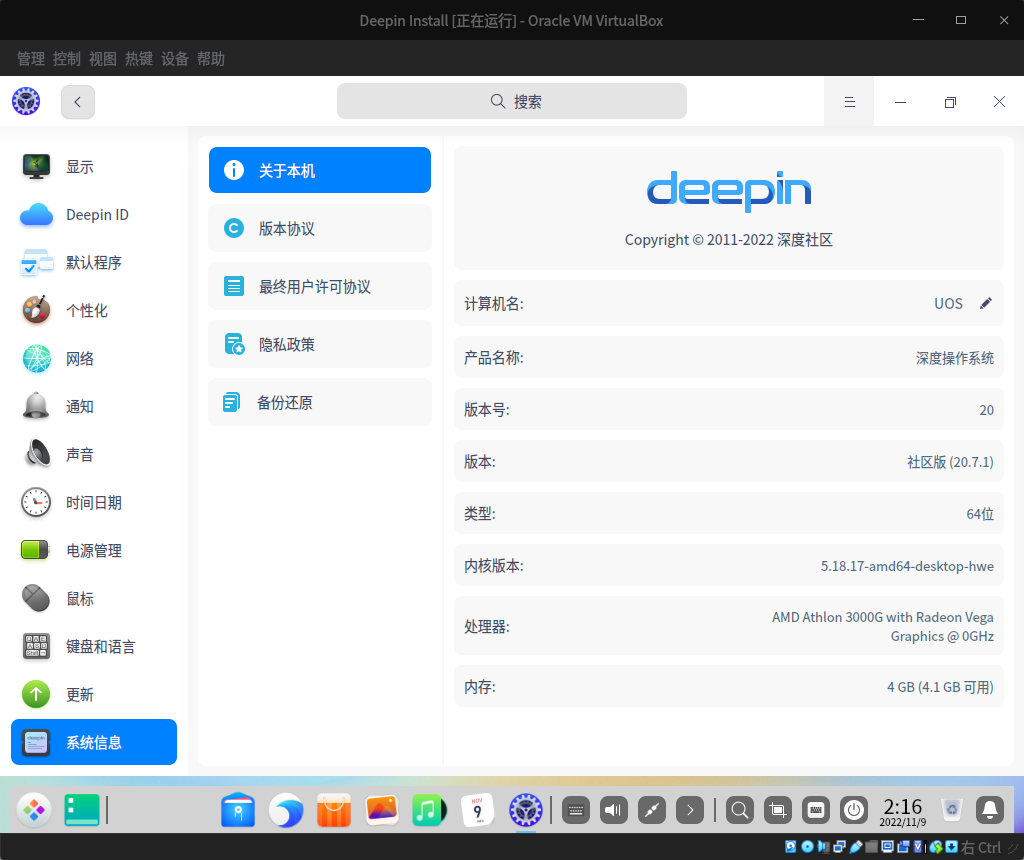Select 声音 (Sound) in the sidebar
This screenshot has width=1024, height=860.
coord(94,454)
